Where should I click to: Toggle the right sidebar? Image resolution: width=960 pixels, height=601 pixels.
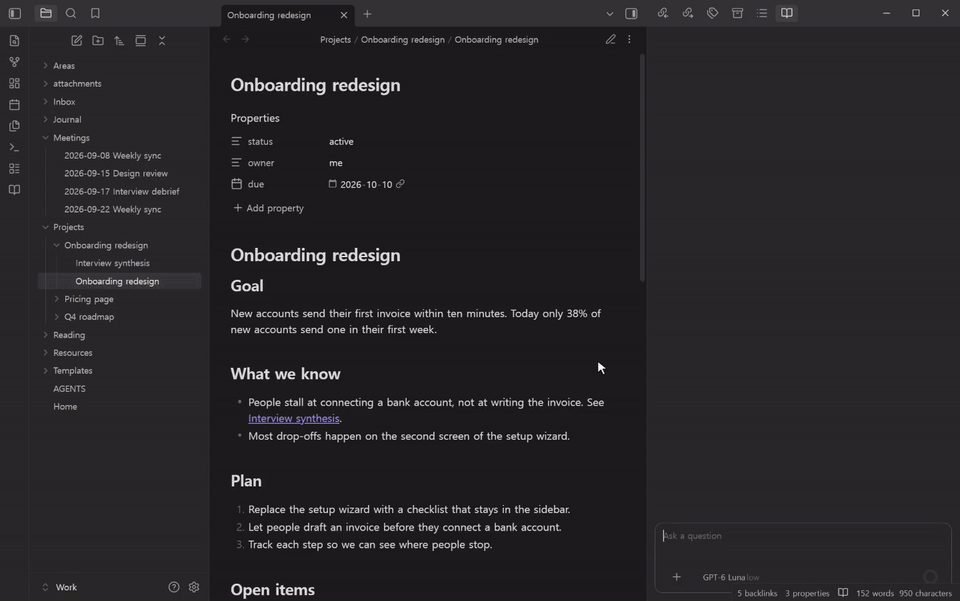[631, 13]
